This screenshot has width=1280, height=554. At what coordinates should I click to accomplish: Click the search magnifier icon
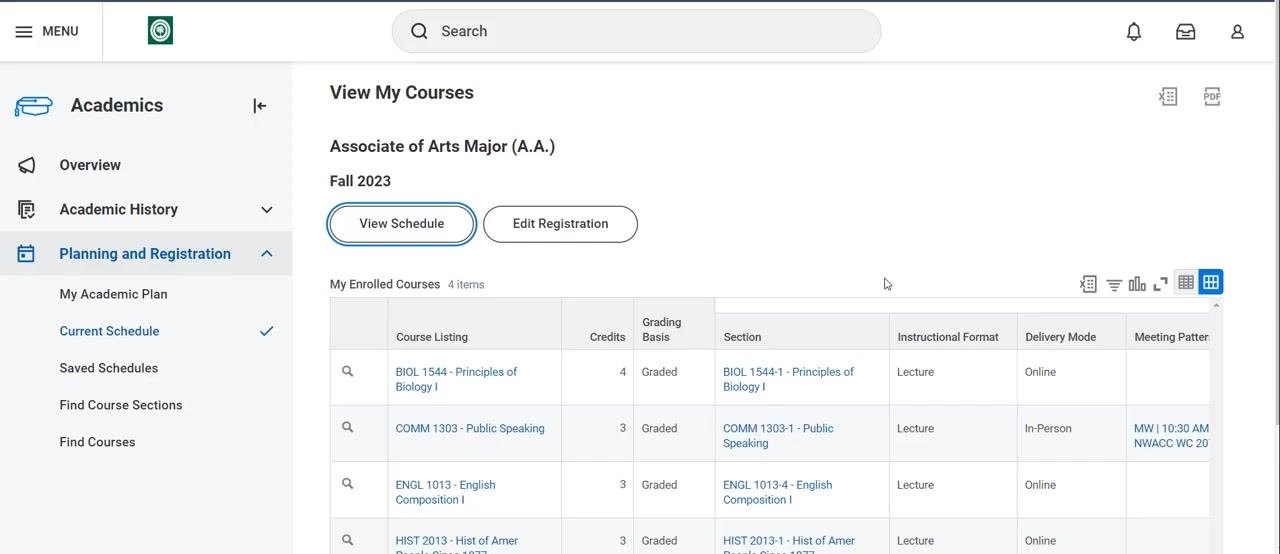(x=419, y=31)
